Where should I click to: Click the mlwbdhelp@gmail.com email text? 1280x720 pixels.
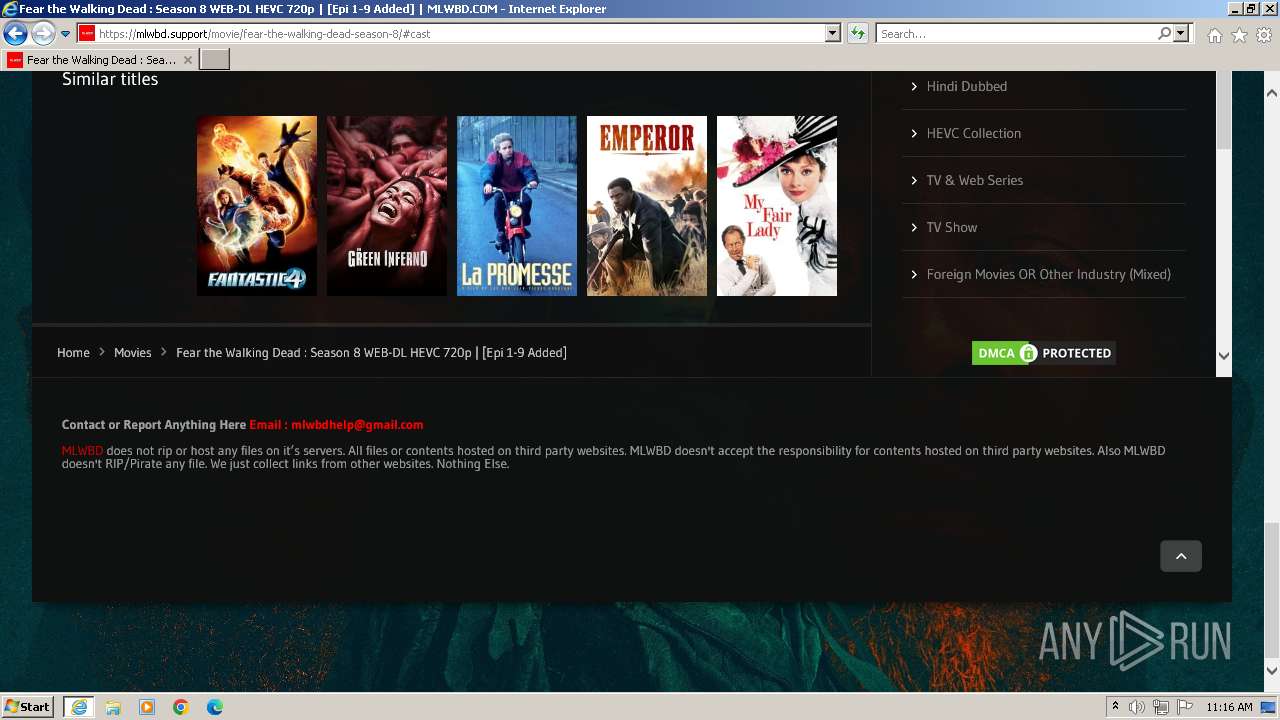[x=357, y=424]
